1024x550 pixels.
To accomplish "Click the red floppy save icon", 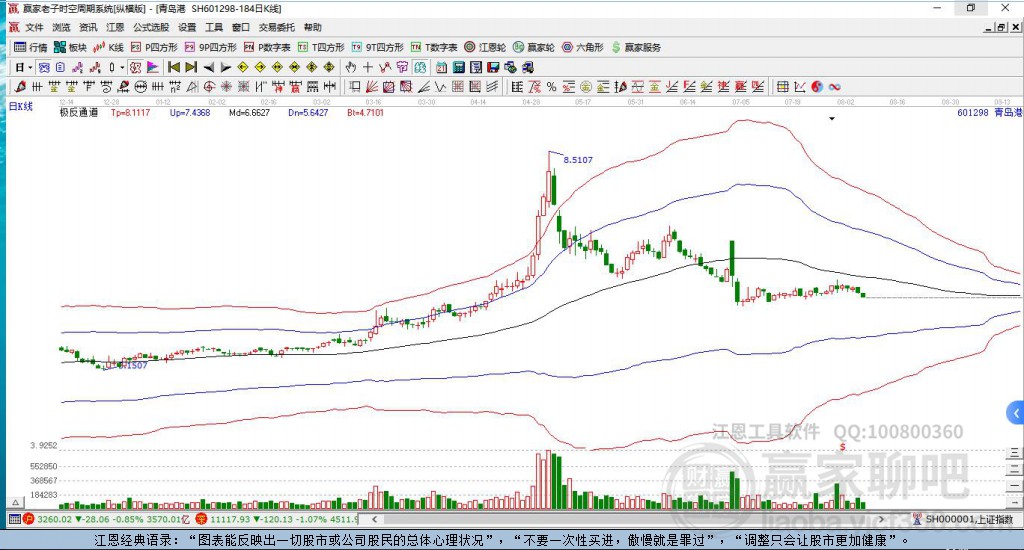I will click(493, 67).
